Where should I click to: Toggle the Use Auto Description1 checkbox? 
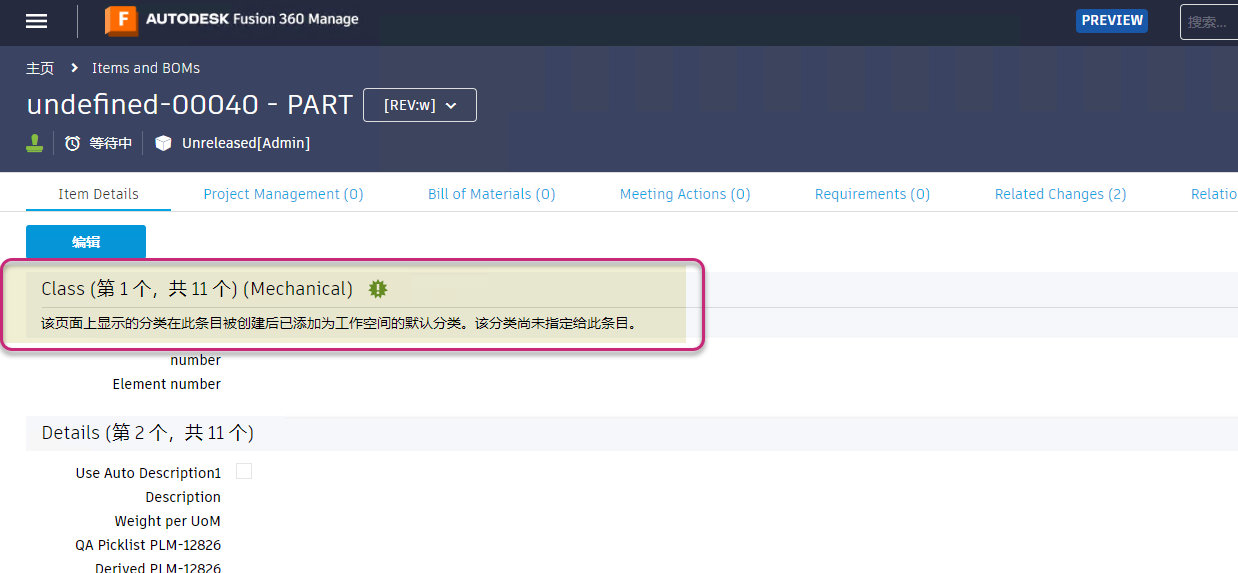click(244, 472)
